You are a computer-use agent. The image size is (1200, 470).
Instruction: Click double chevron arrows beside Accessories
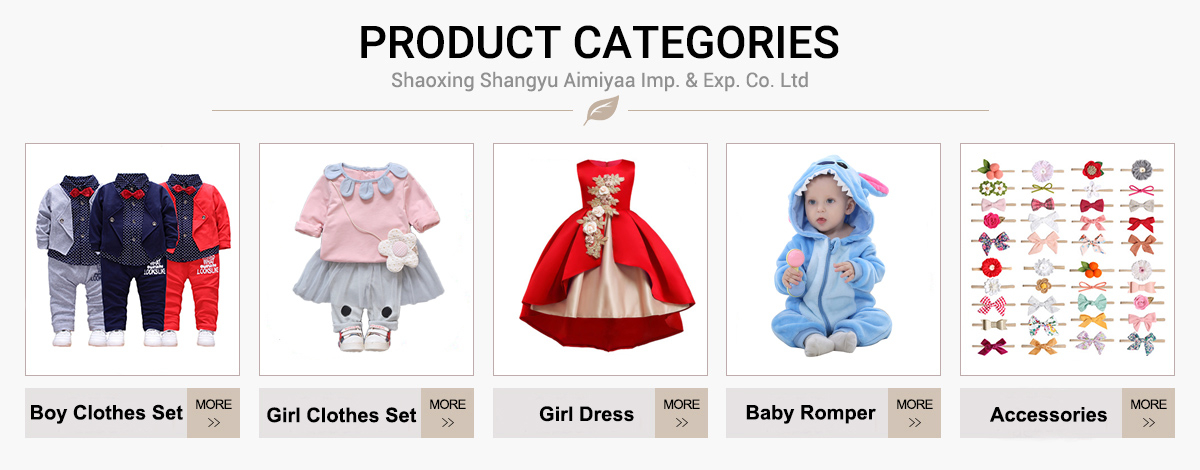tap(1148, 423)
